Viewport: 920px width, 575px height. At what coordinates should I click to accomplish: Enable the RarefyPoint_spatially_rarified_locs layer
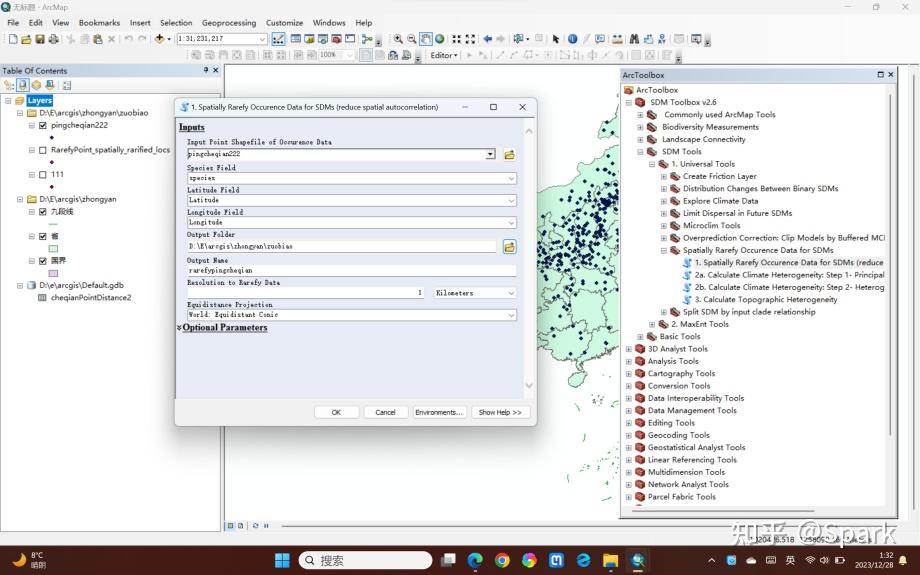click(43, 150)
